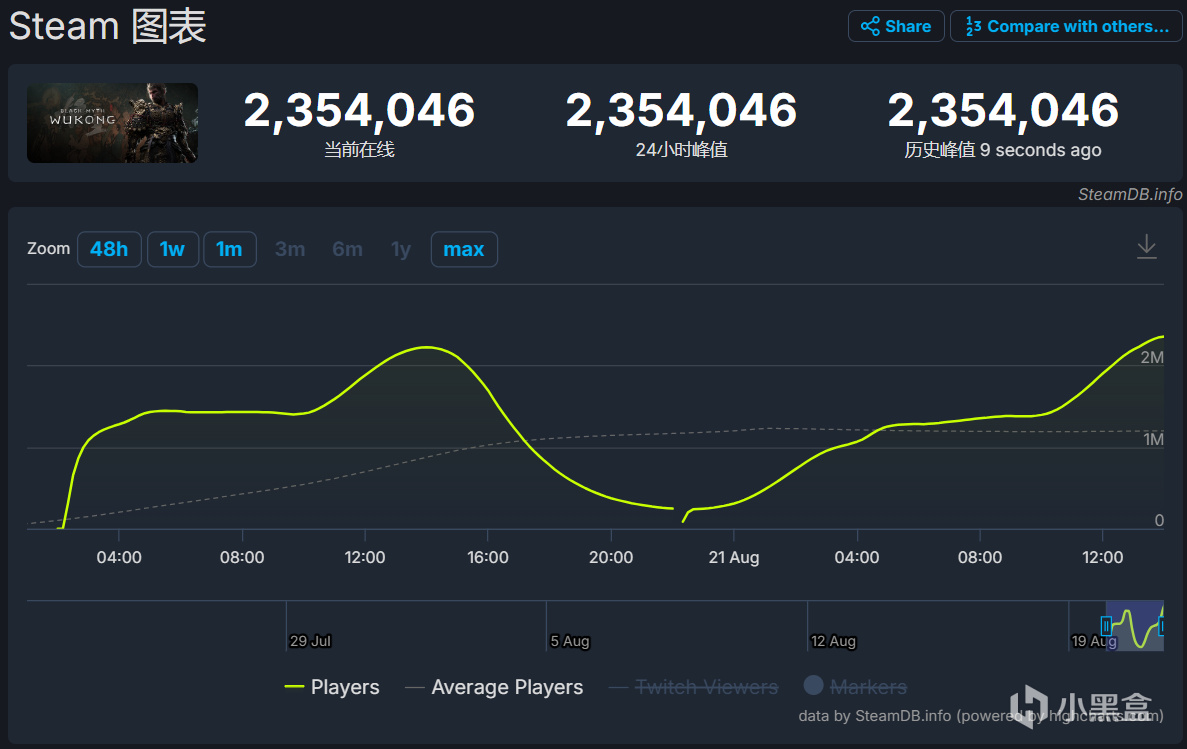Set zoom to 1m

[x=229, y=249]
